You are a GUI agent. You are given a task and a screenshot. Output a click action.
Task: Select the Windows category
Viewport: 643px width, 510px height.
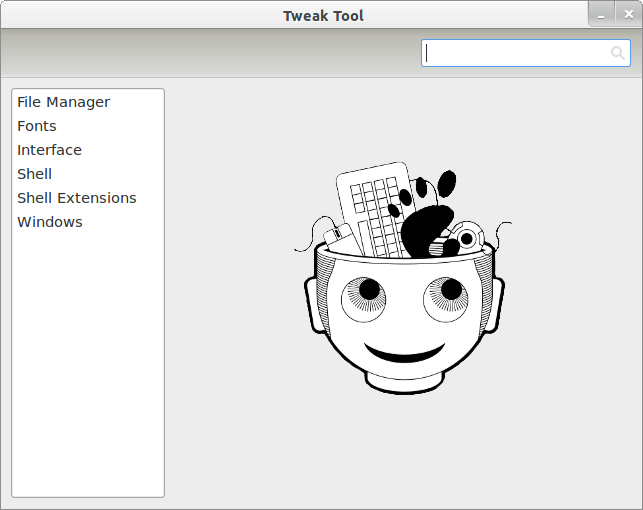coord(88,222)
